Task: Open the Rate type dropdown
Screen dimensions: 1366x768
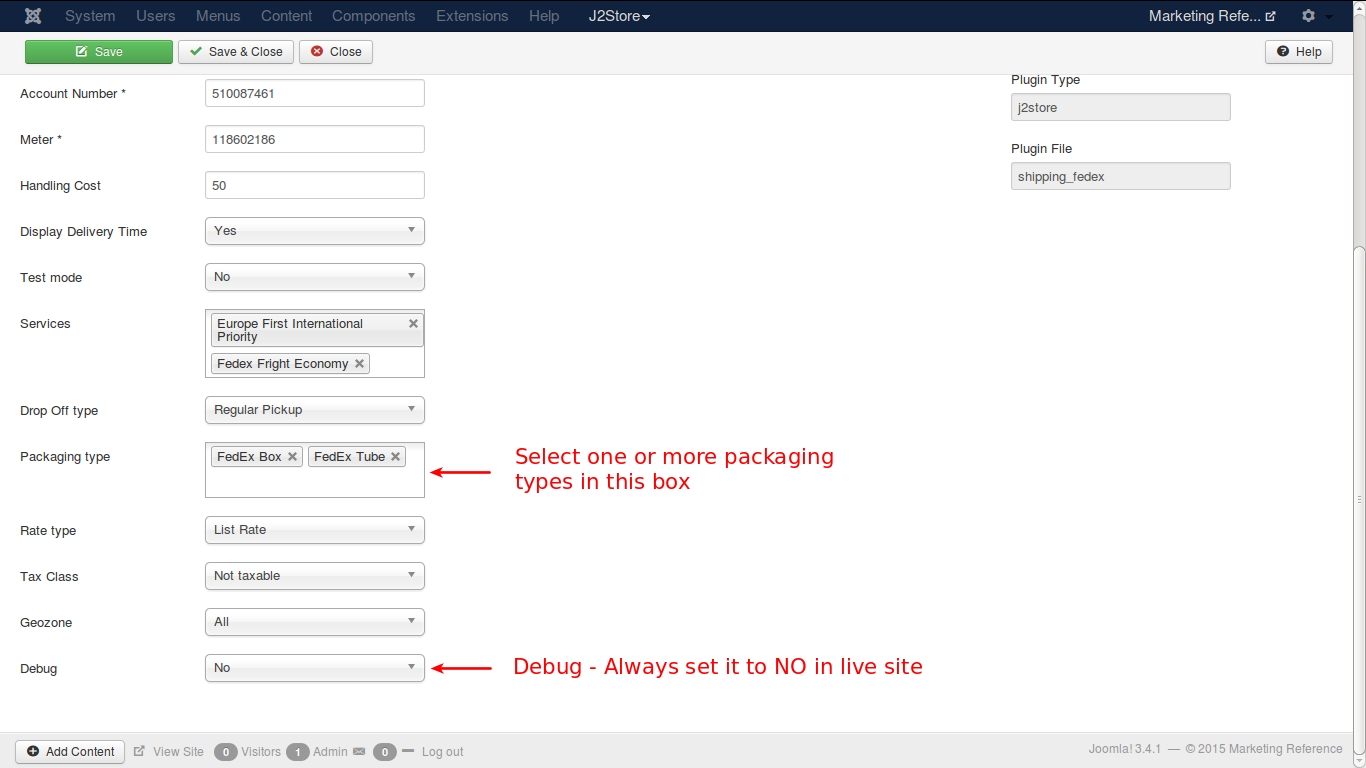Action: [x=314, y=530]
